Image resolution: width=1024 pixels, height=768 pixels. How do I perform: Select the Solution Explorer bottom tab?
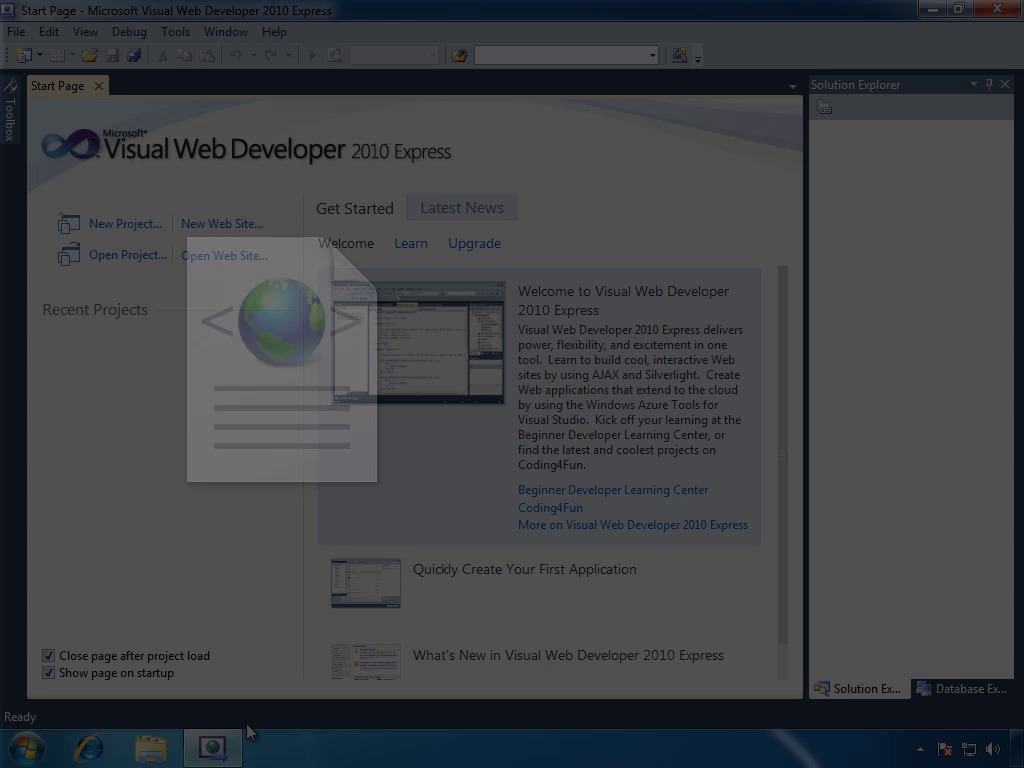[859, 688]
